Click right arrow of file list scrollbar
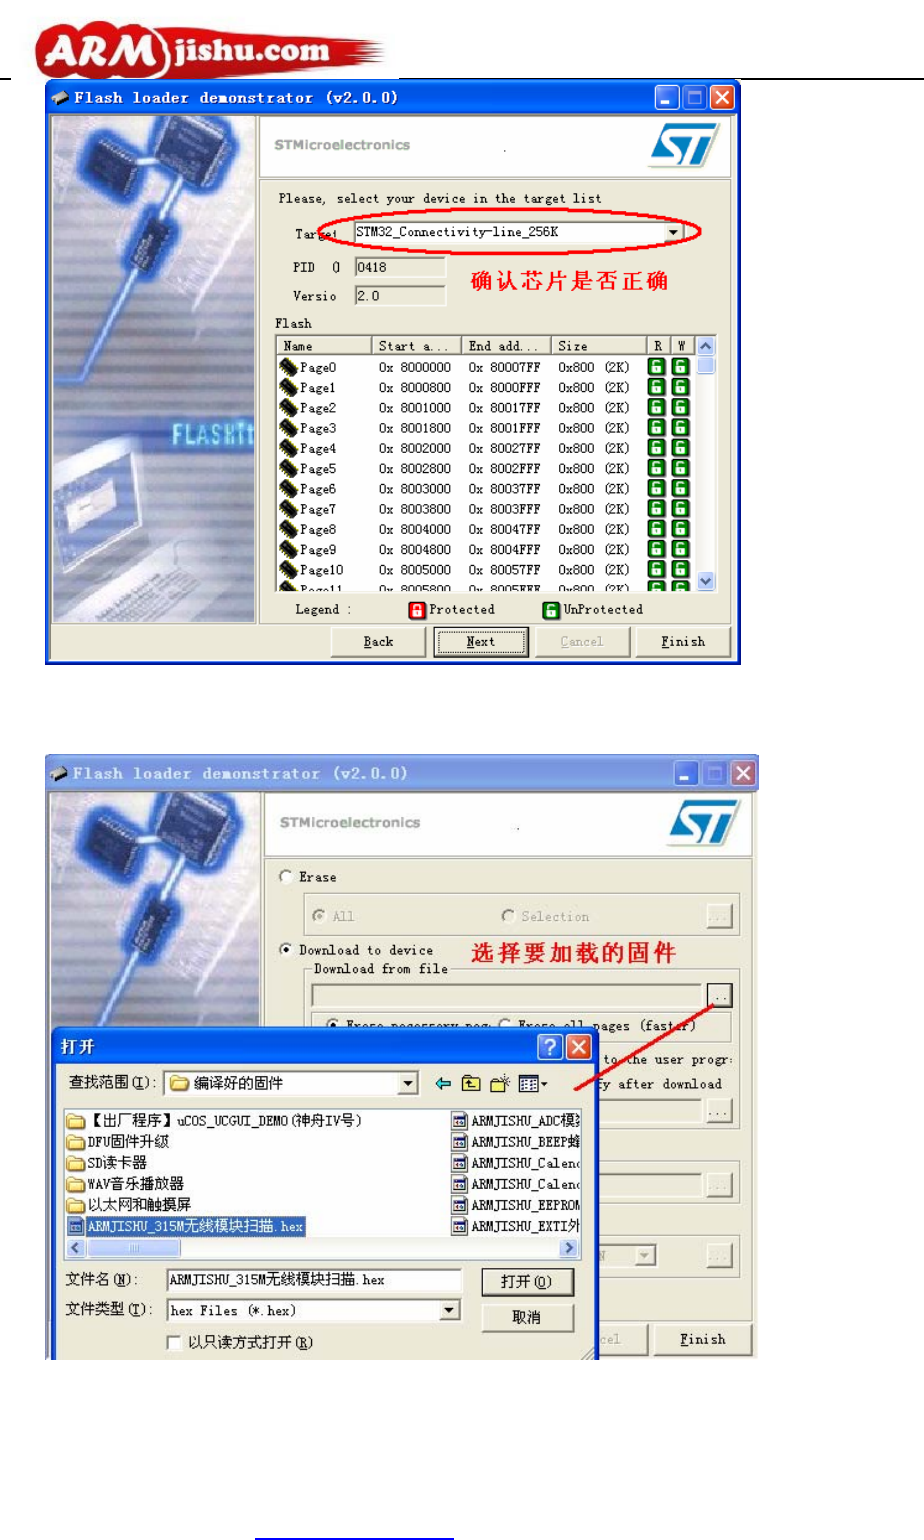The image size is (924, 1540). [569, 1248]
